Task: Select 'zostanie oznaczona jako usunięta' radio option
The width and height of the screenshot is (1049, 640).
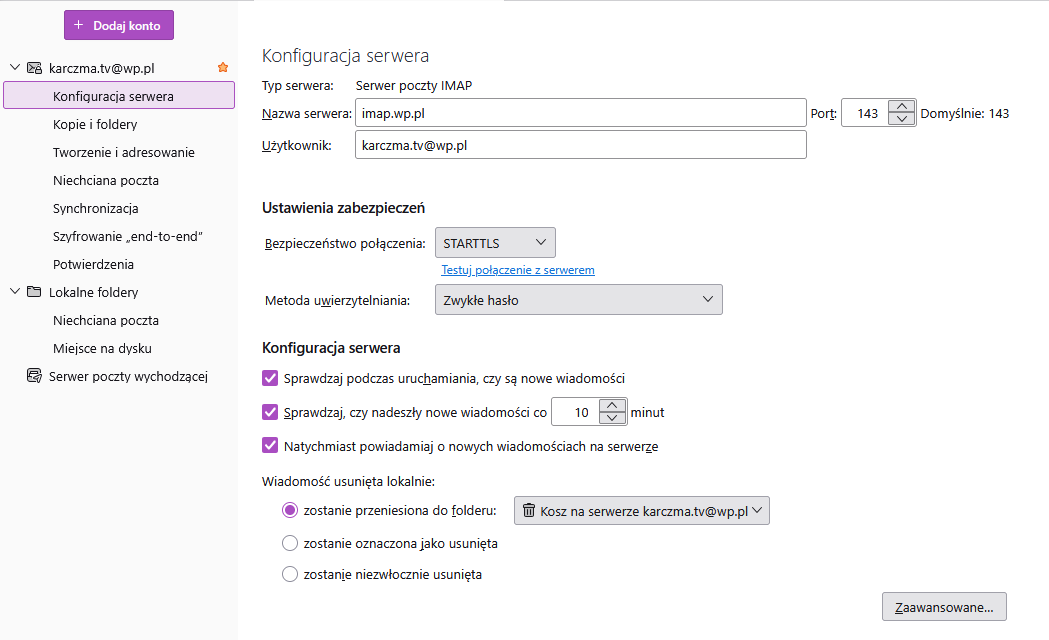Action: point(290,543)
